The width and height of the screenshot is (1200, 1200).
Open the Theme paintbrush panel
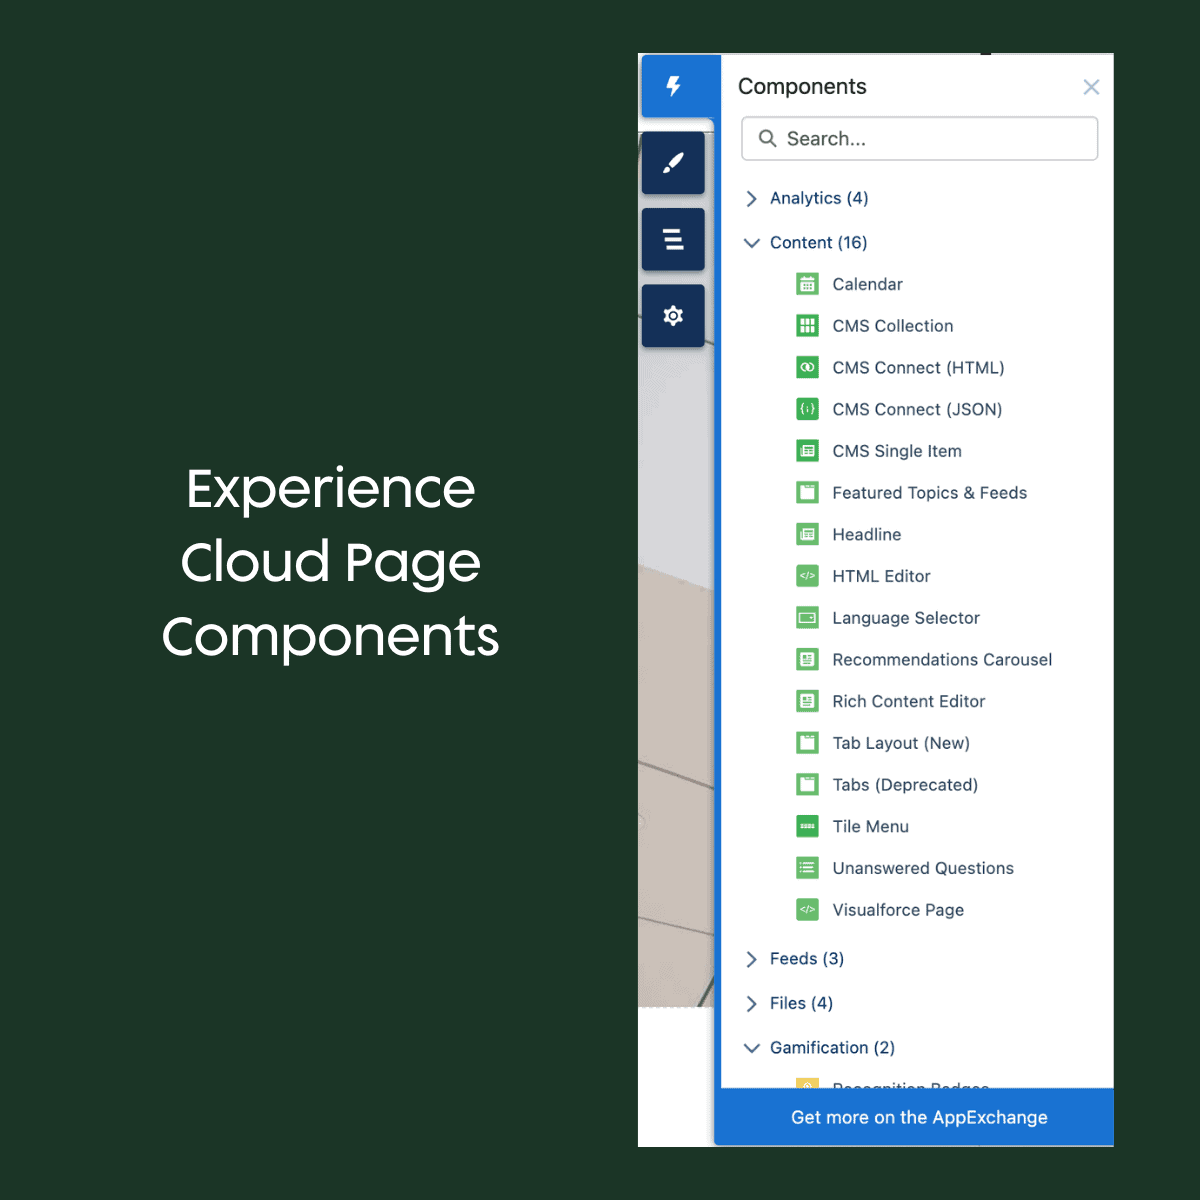tap(673, 163)
